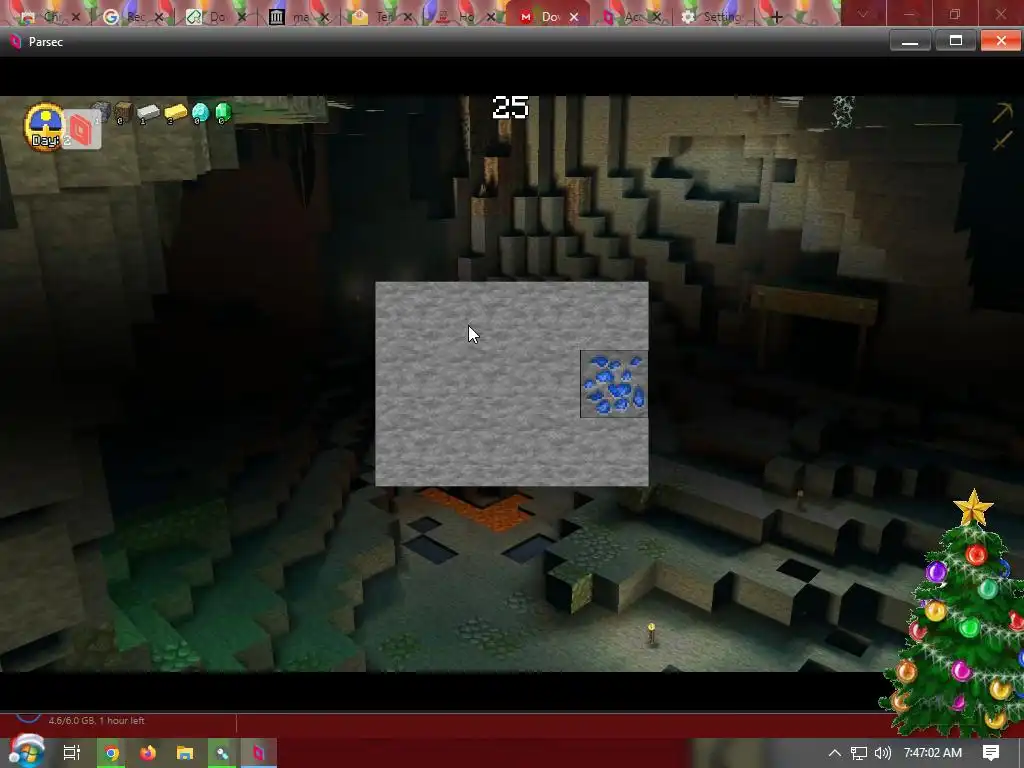Image resolution: width=1024 pixels, height=768 pixels.
Task: Mine the blue lapis ore block
Action: pyautogui.click(x=614, y=384)
